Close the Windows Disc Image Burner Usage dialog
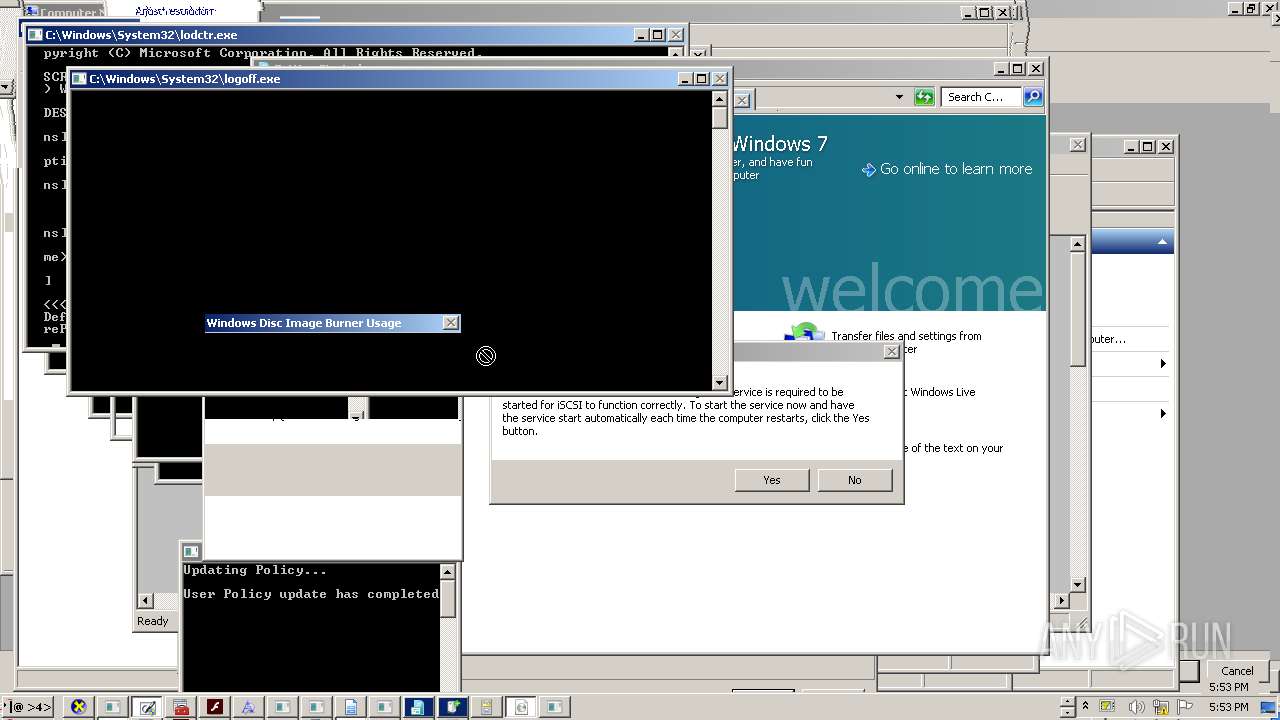 450,323
